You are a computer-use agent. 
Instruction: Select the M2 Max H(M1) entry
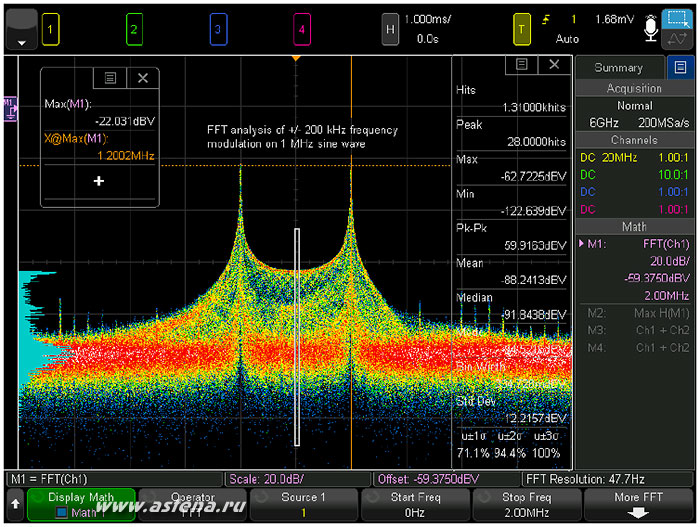638,313
